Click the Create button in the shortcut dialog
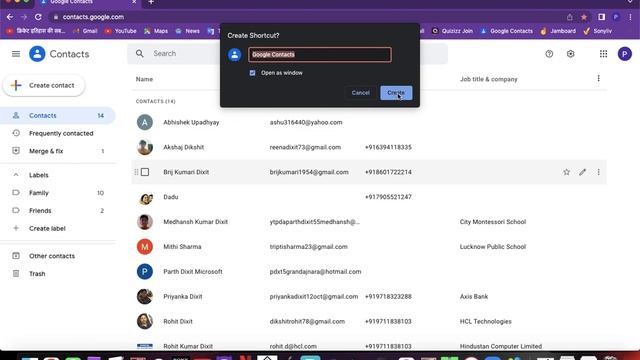 pos(396,93)
